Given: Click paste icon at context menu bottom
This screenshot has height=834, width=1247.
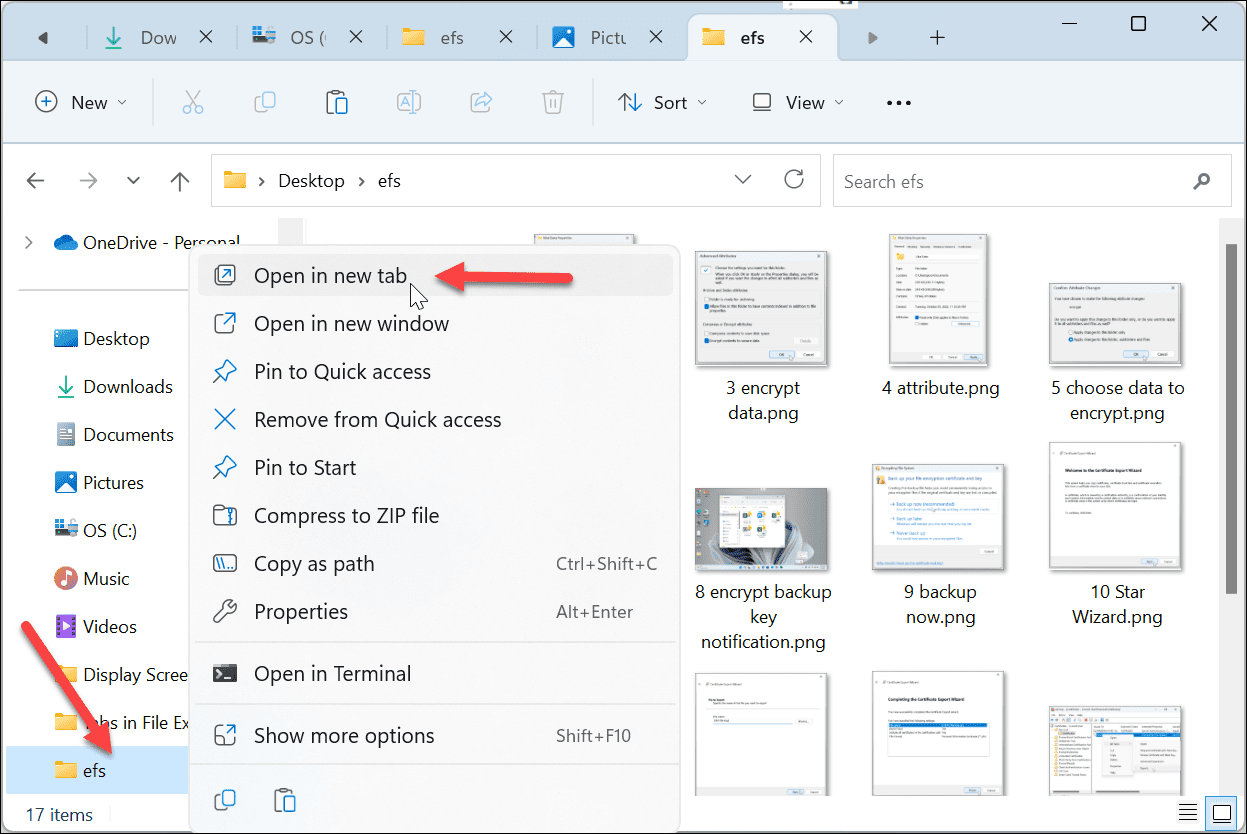Looking at the screenshot, I should 284,800.
